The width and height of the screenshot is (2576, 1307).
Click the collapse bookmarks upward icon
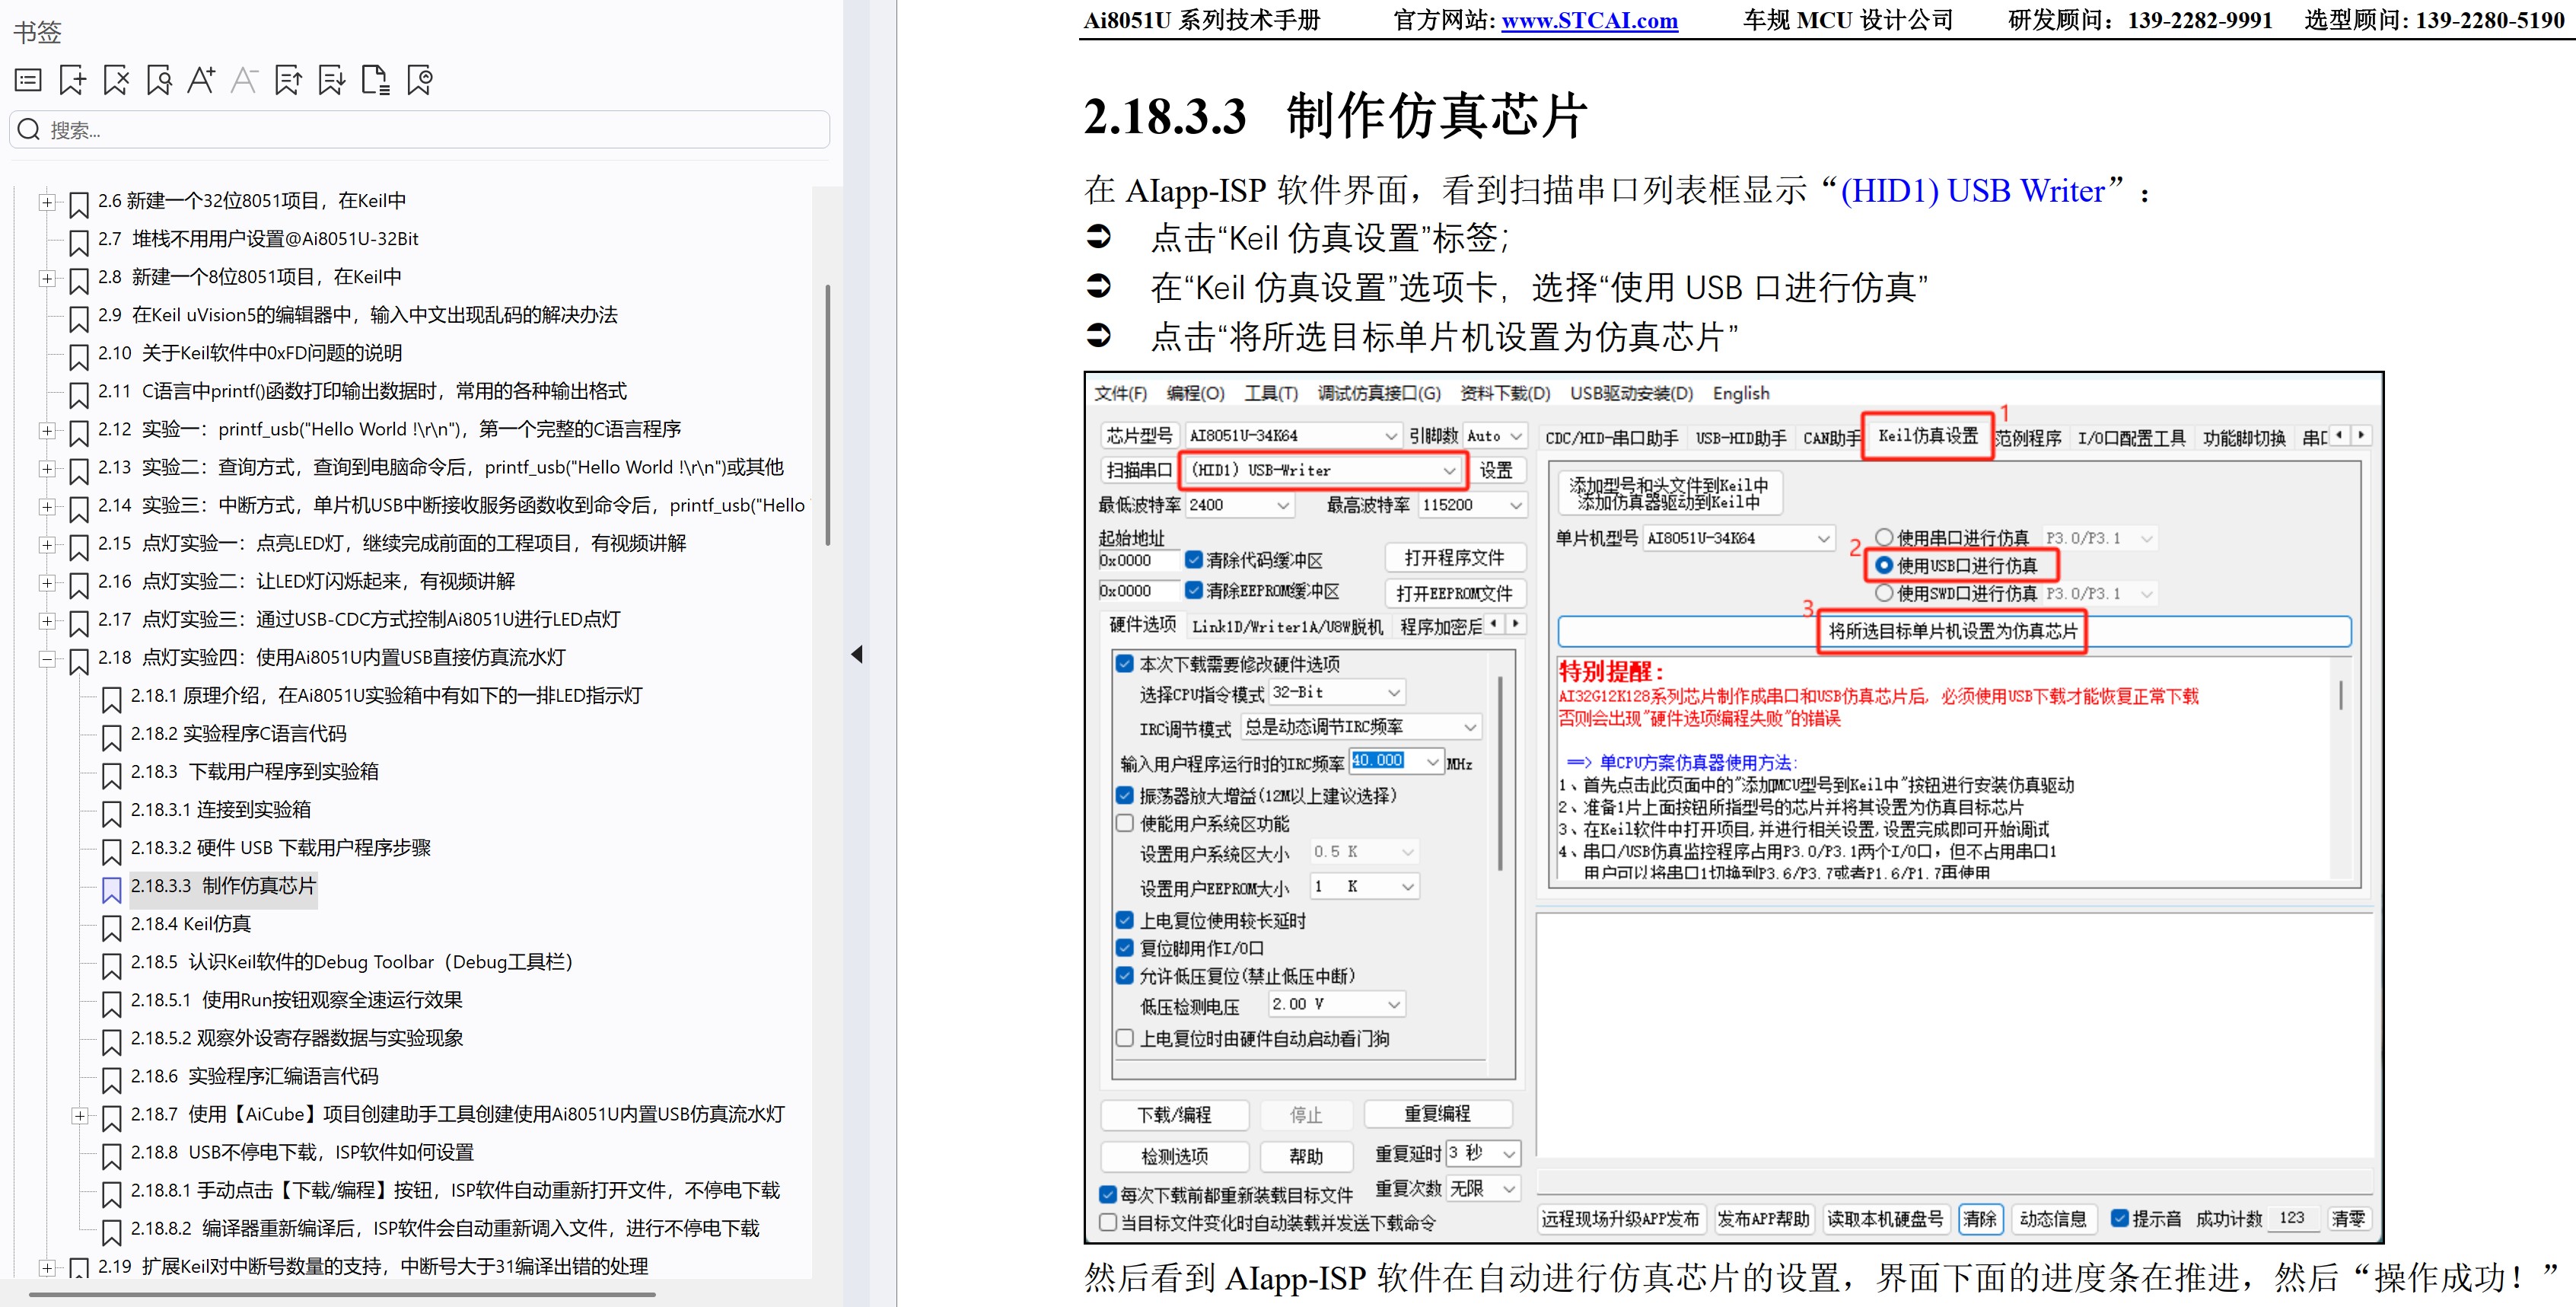point(288,80)
